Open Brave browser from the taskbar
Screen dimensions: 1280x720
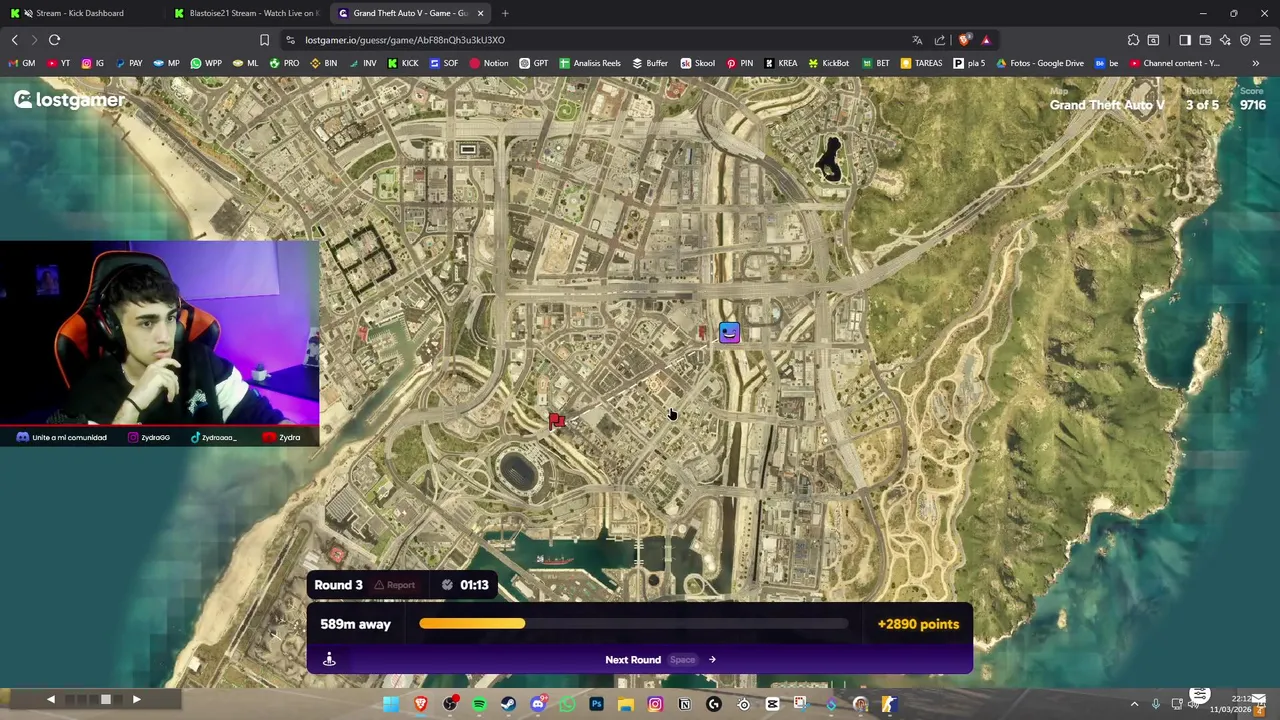[x=421, y=705]
